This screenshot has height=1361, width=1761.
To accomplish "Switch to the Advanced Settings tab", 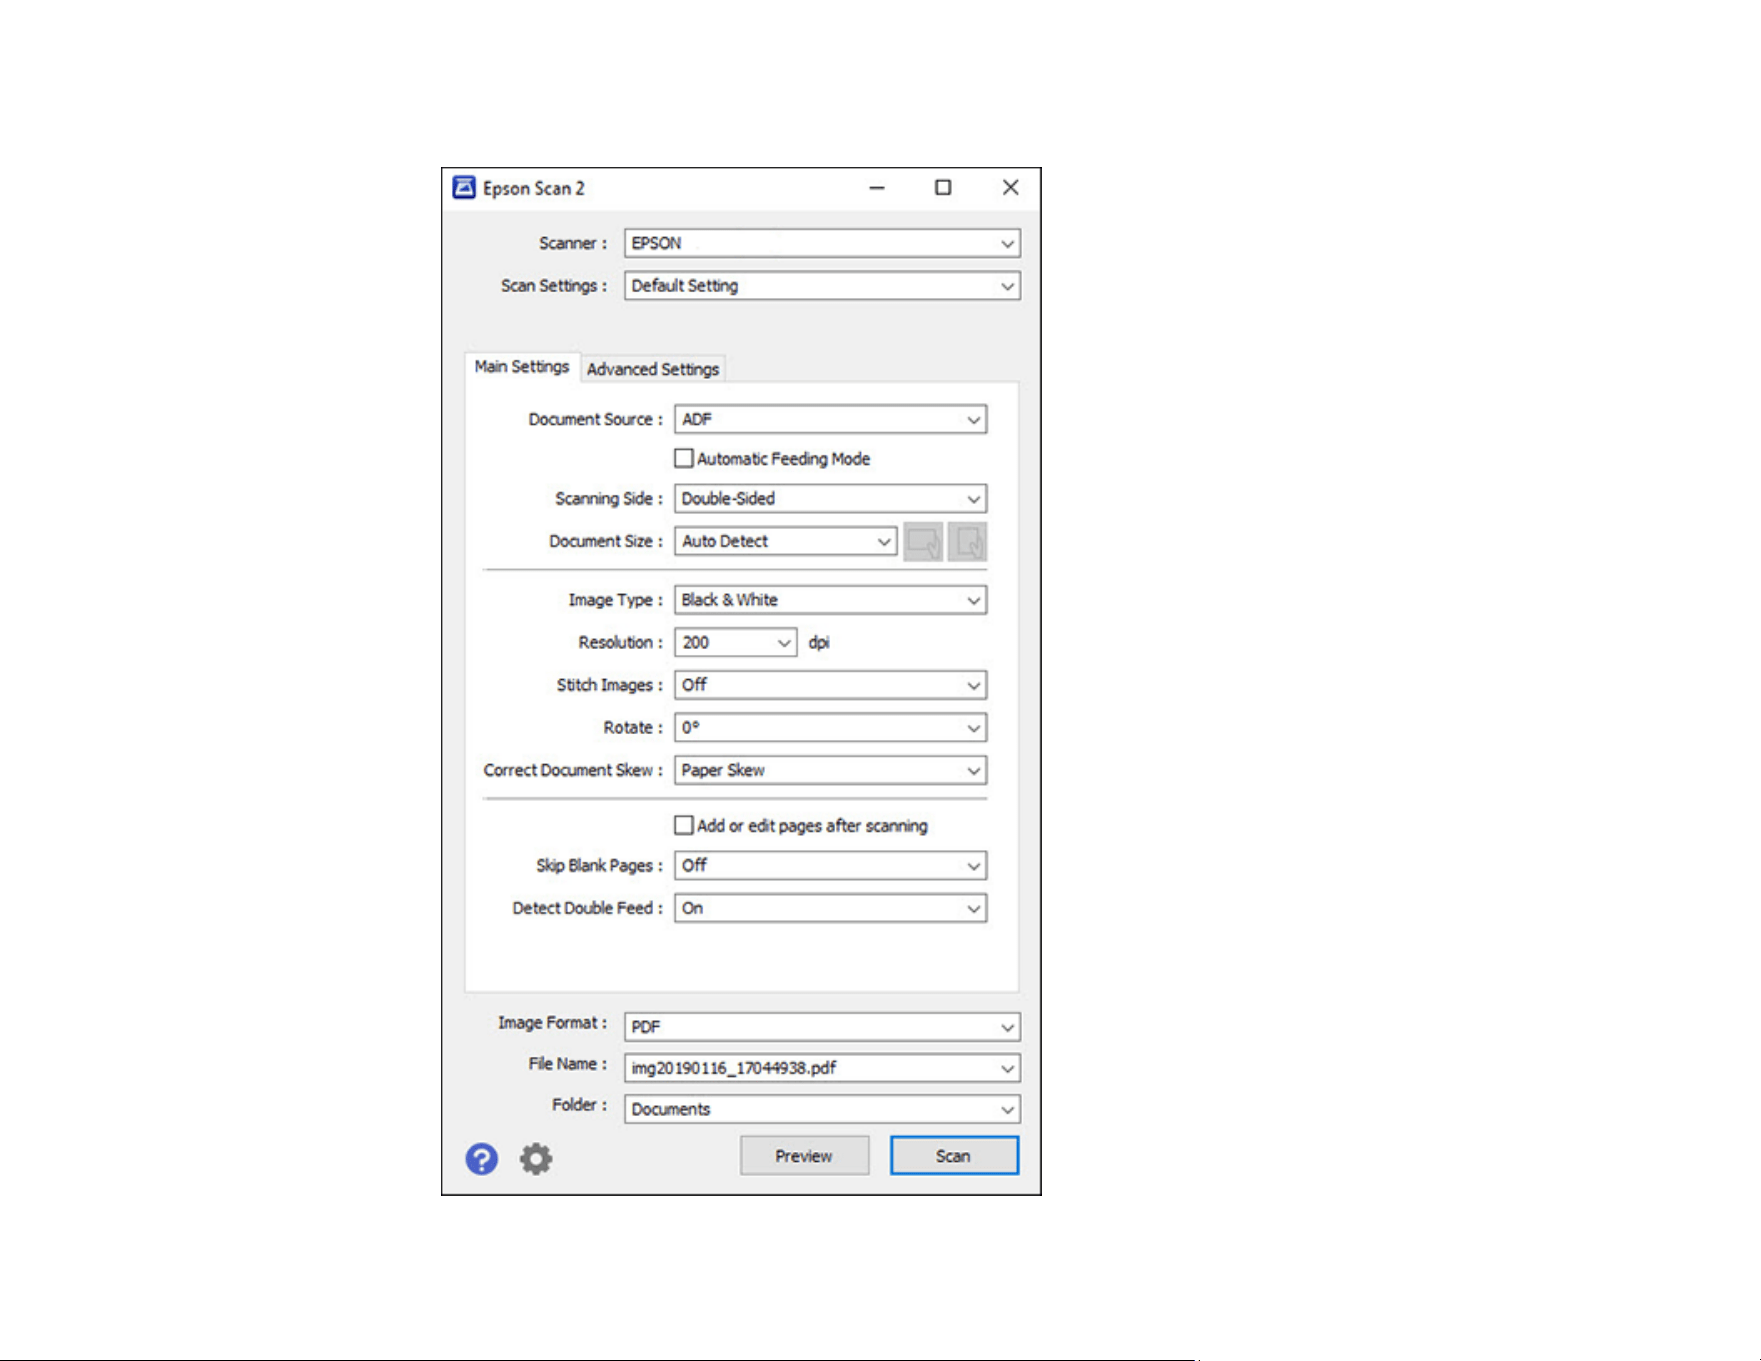I will 653,369.
